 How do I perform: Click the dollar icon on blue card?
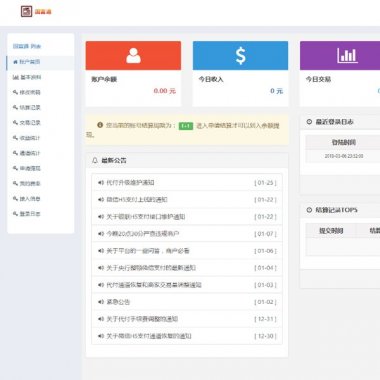click(x=240, y=56)
